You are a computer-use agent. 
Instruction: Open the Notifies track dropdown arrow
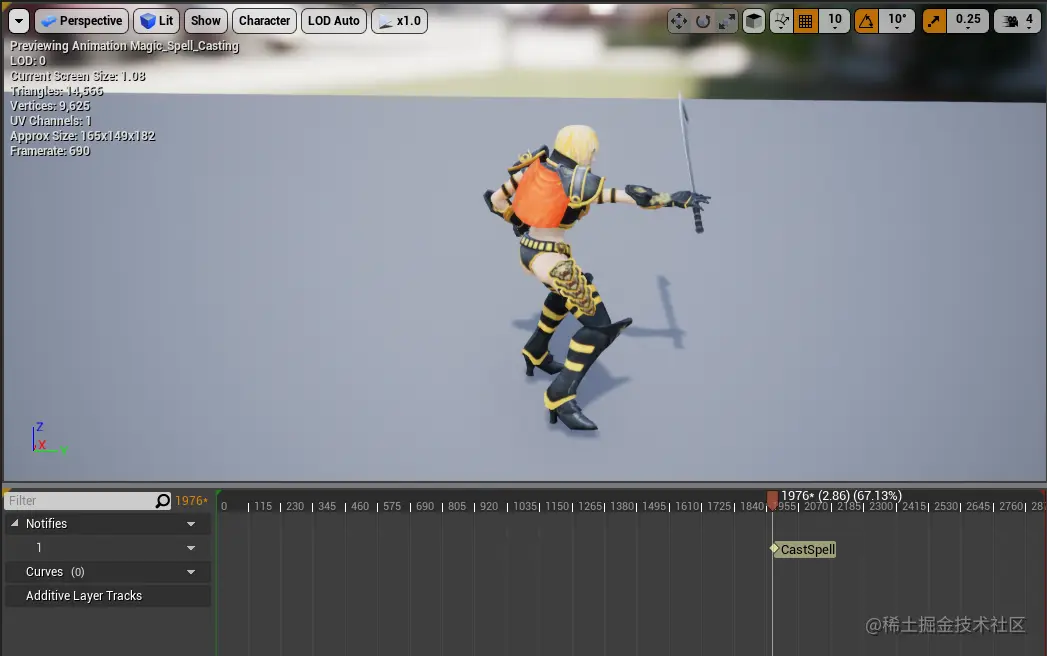[191, 524]
